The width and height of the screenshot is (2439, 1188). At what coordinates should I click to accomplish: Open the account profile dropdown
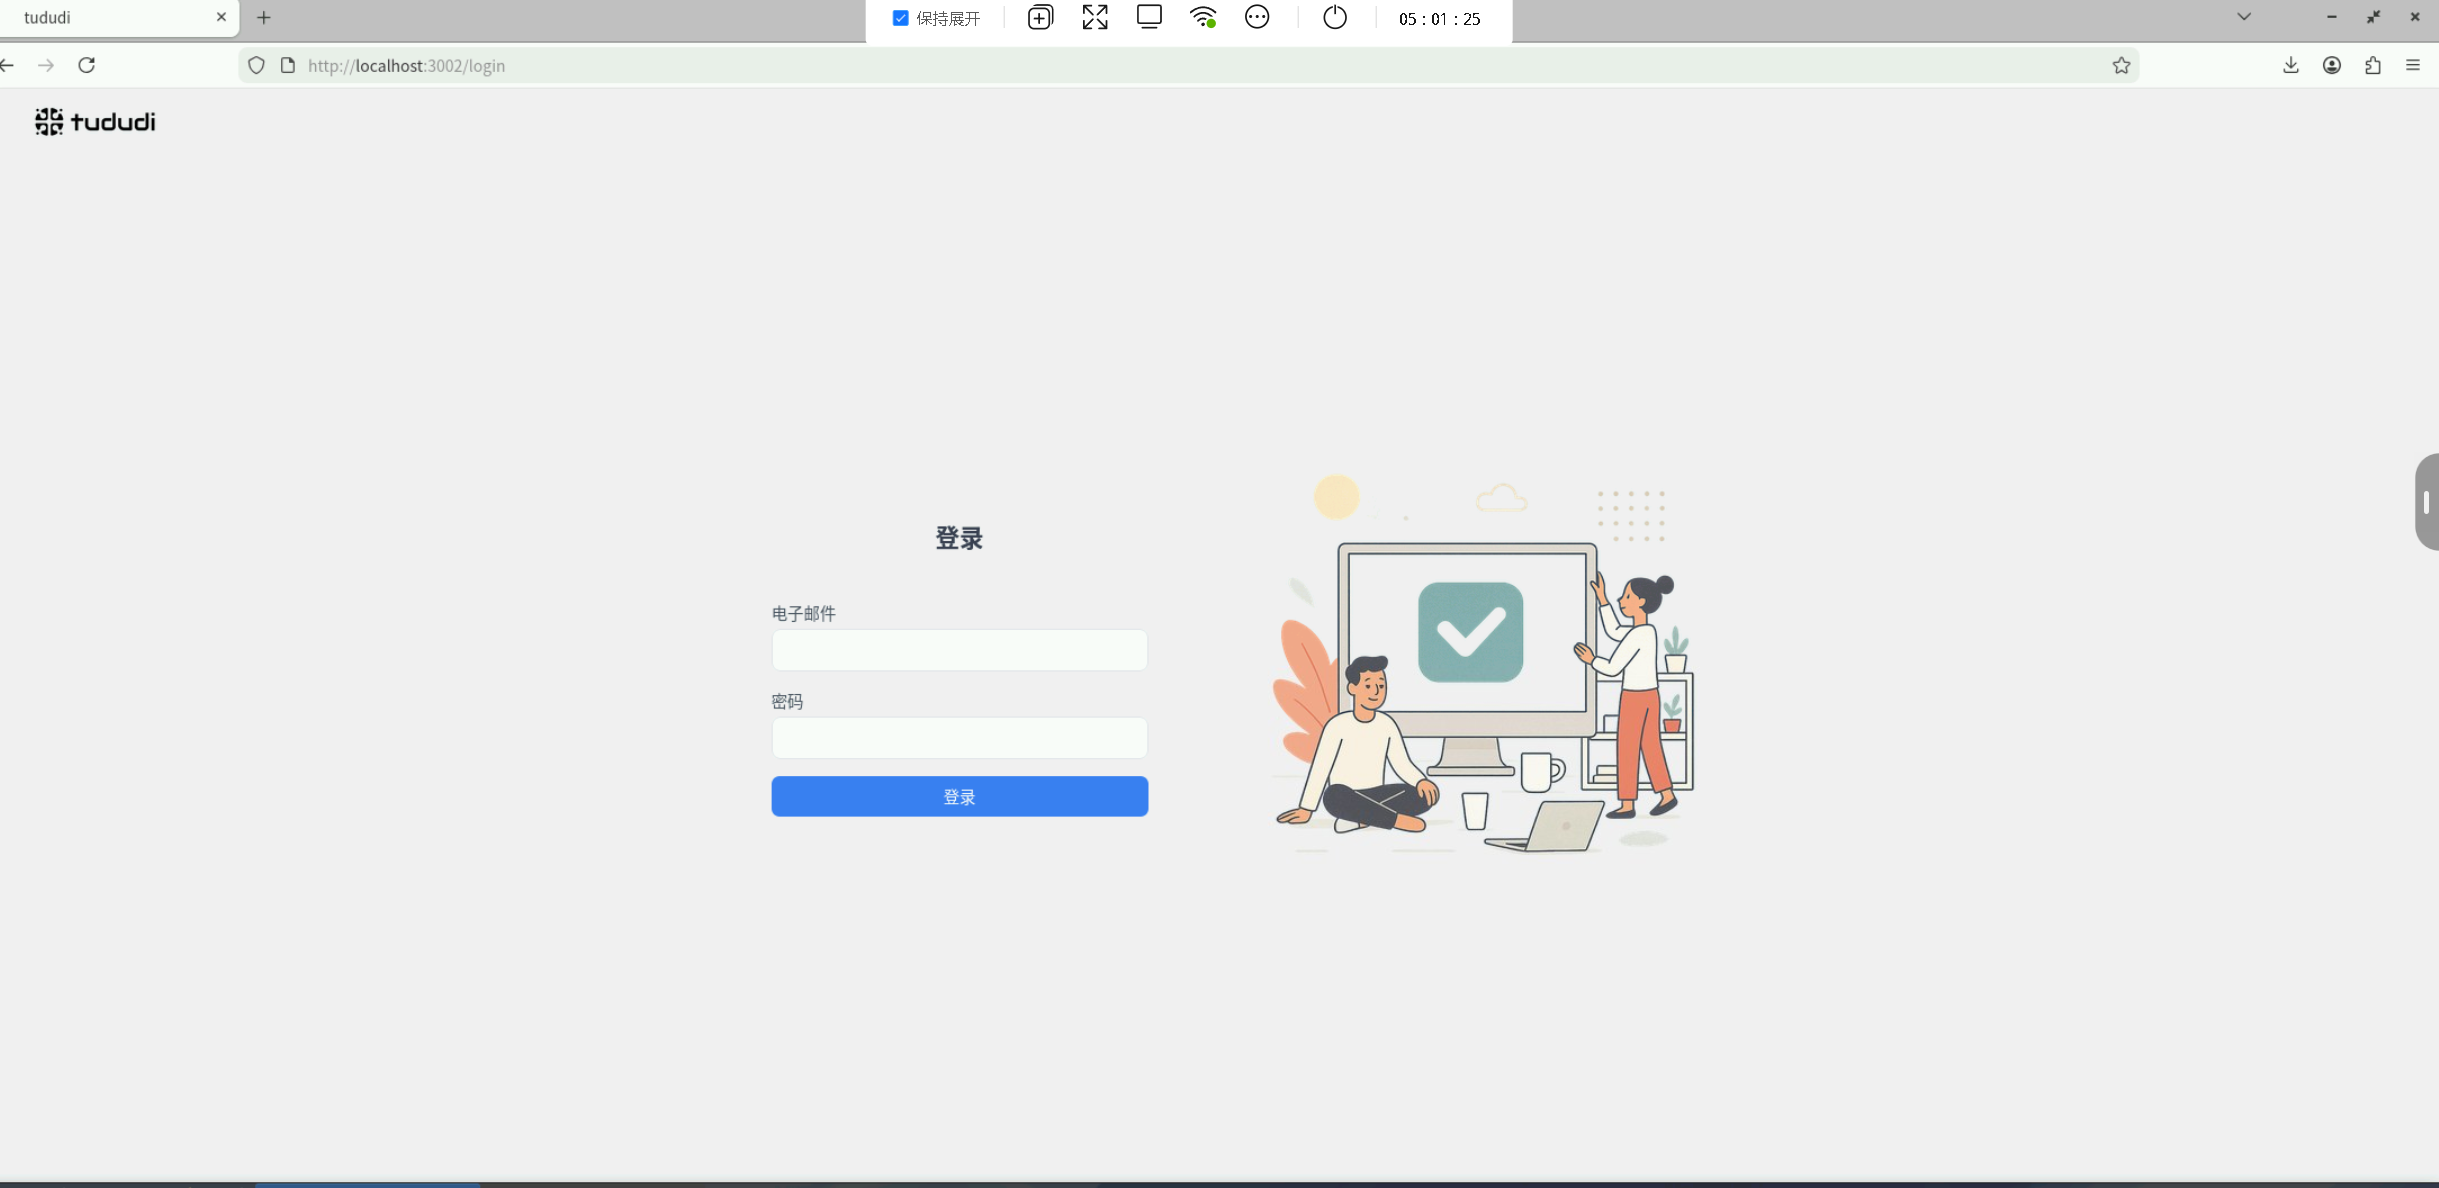pos(2330,65)
